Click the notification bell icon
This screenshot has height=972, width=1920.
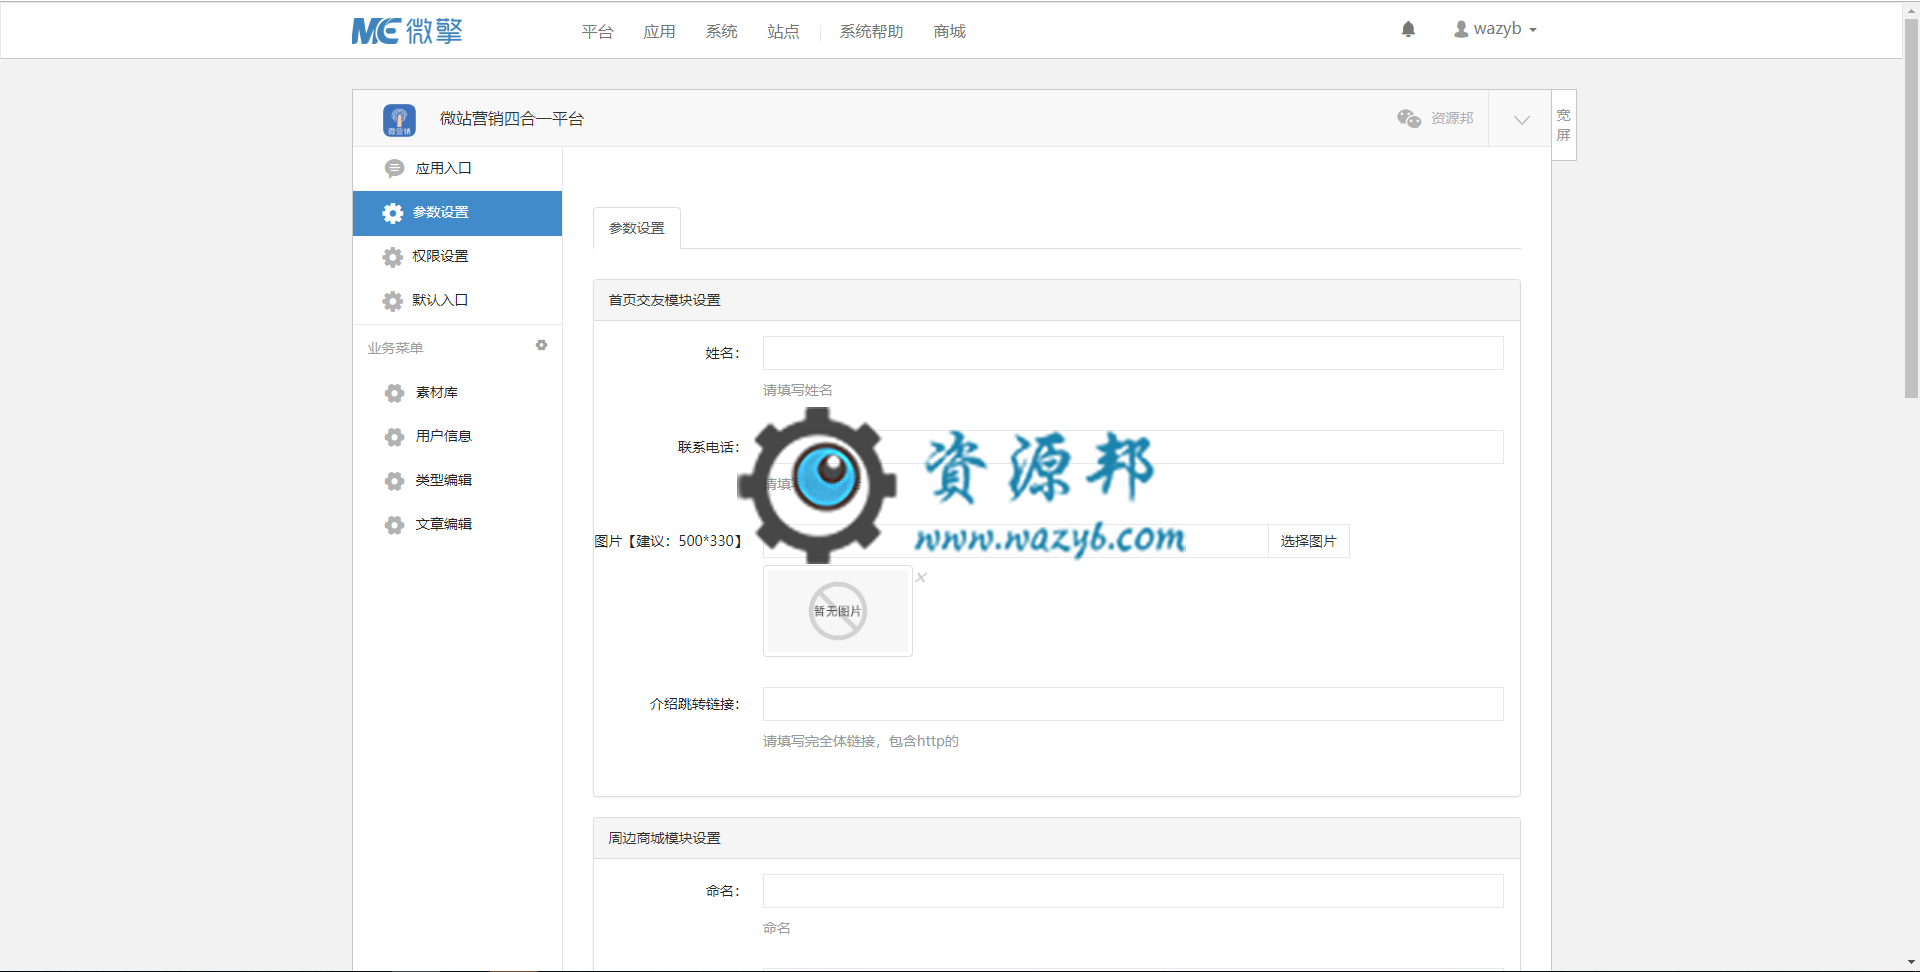tap(1408, 29)
